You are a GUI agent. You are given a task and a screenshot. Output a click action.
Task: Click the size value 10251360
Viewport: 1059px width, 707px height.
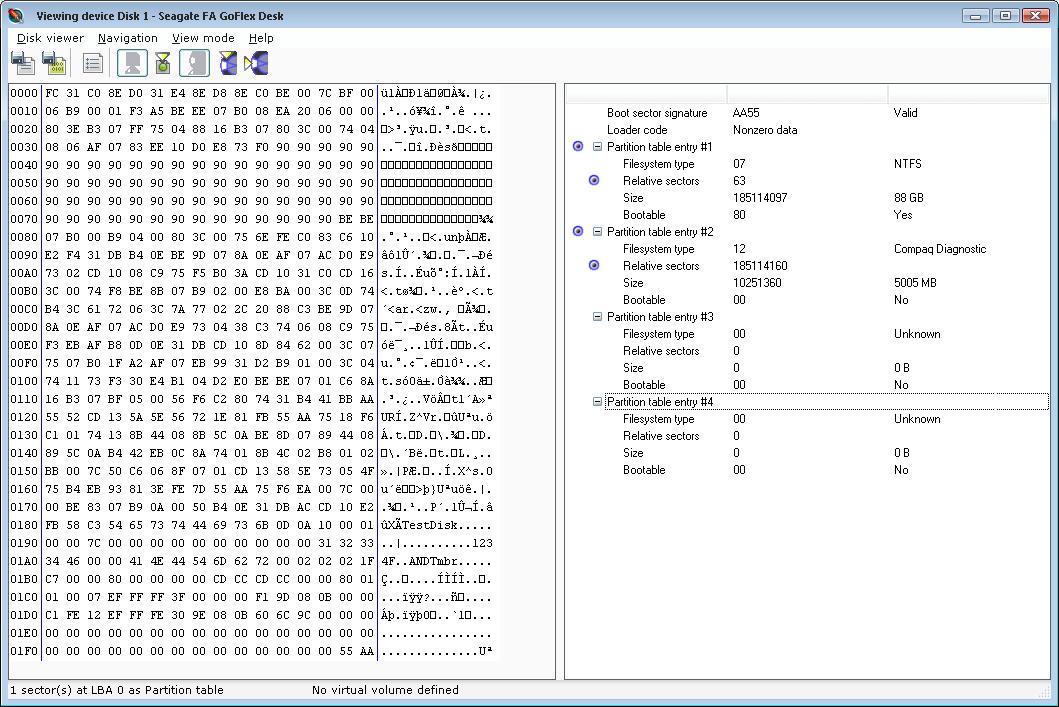(757, 283)
